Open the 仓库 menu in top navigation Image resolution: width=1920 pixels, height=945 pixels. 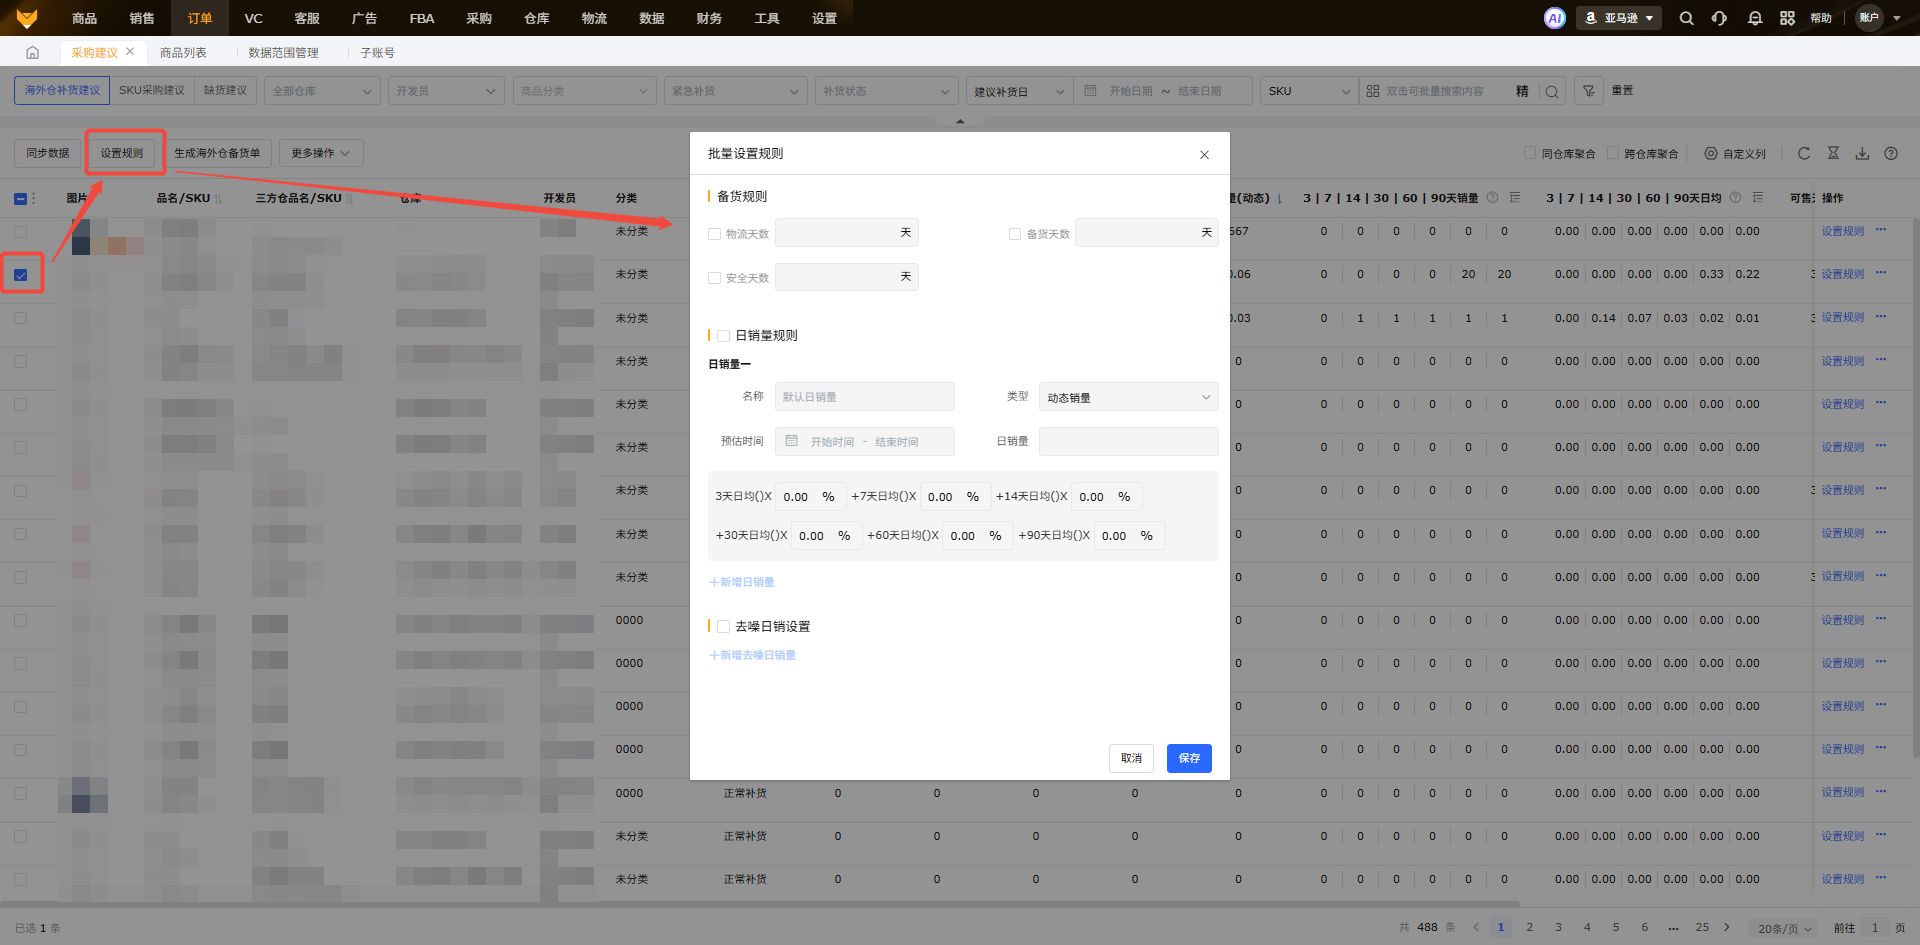[537, 18]
